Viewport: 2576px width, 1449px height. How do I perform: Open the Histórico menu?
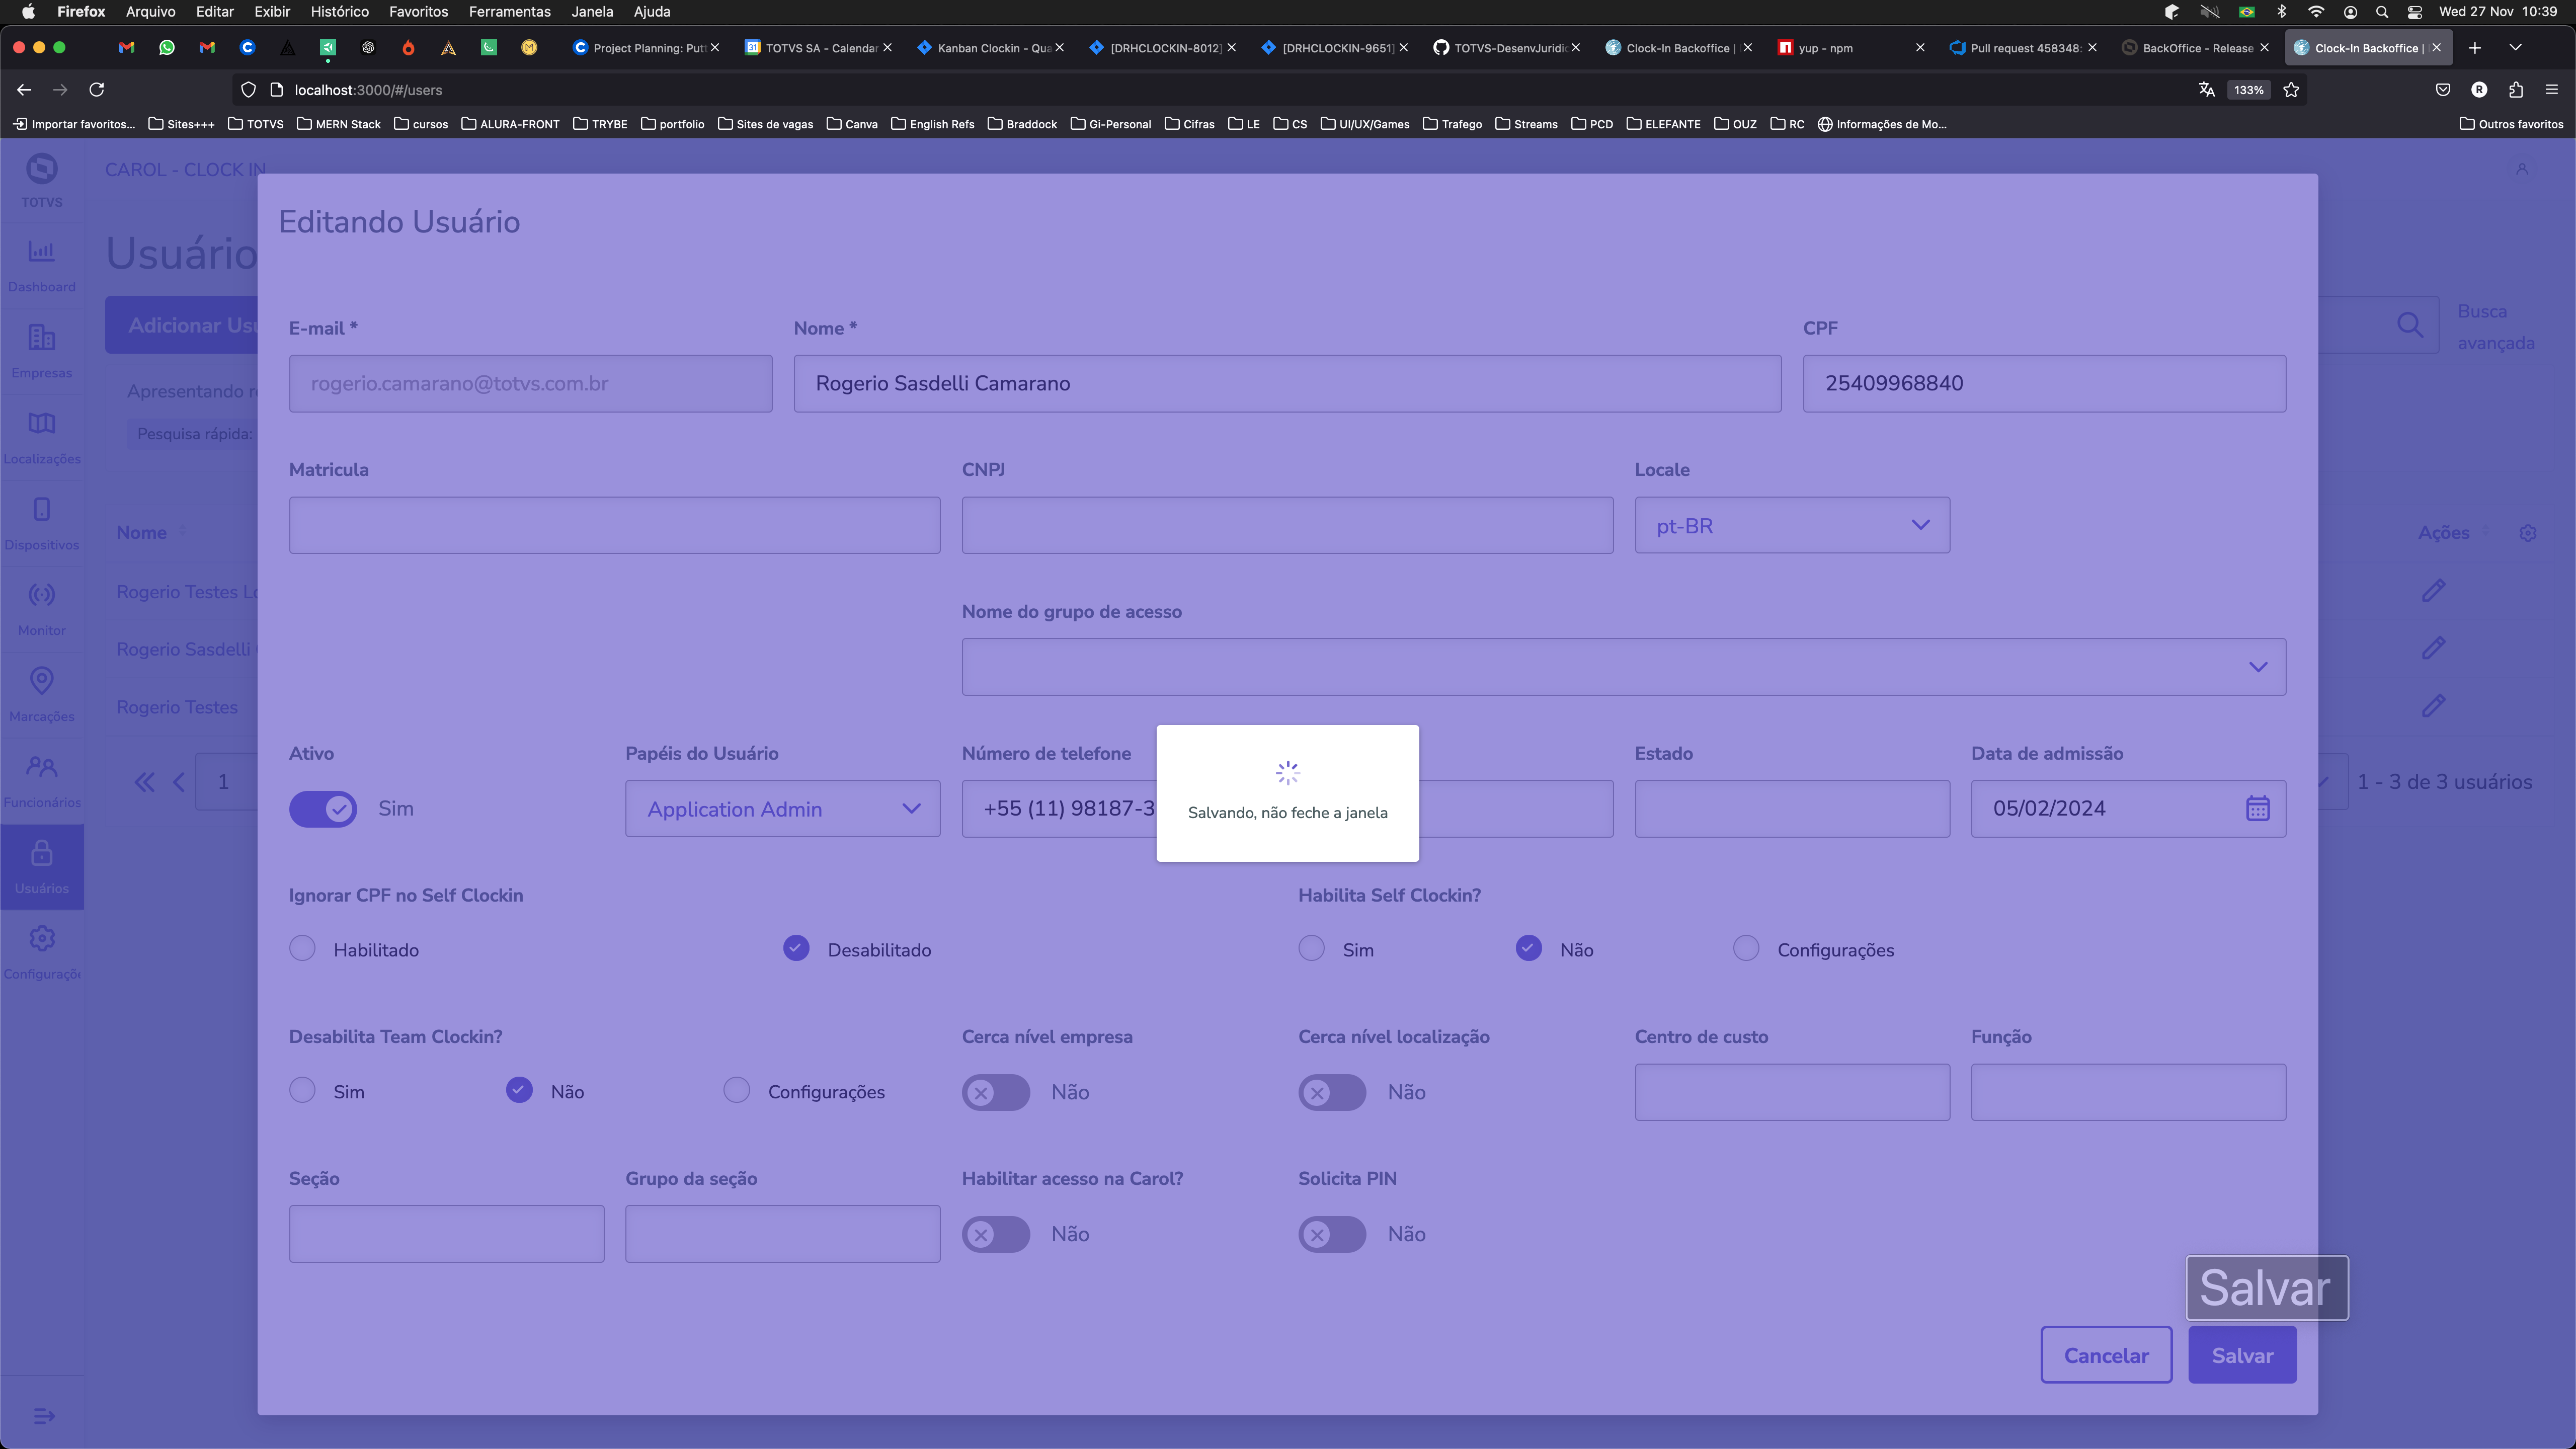(339, 12)
